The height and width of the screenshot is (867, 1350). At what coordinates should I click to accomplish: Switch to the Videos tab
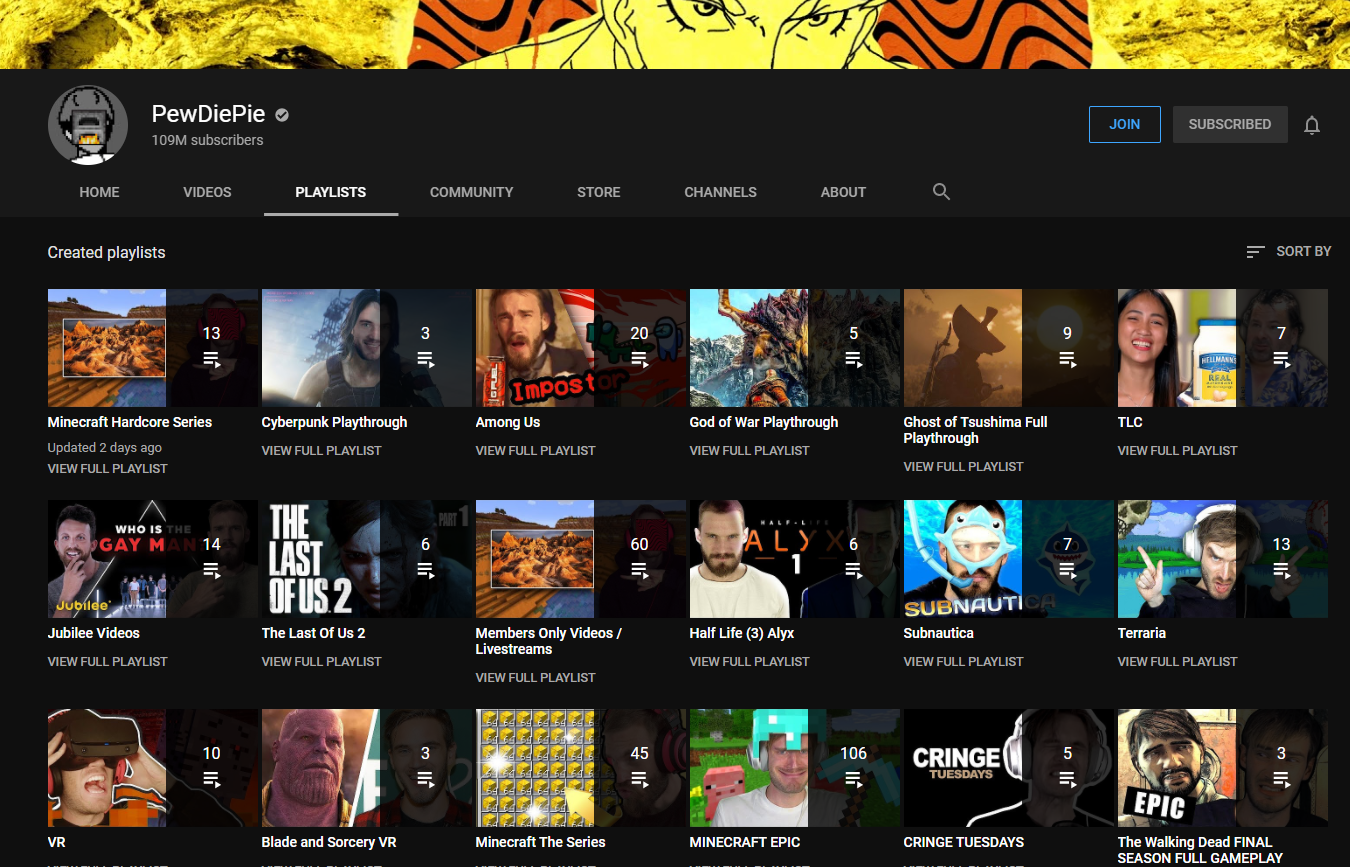pos(207,192)
